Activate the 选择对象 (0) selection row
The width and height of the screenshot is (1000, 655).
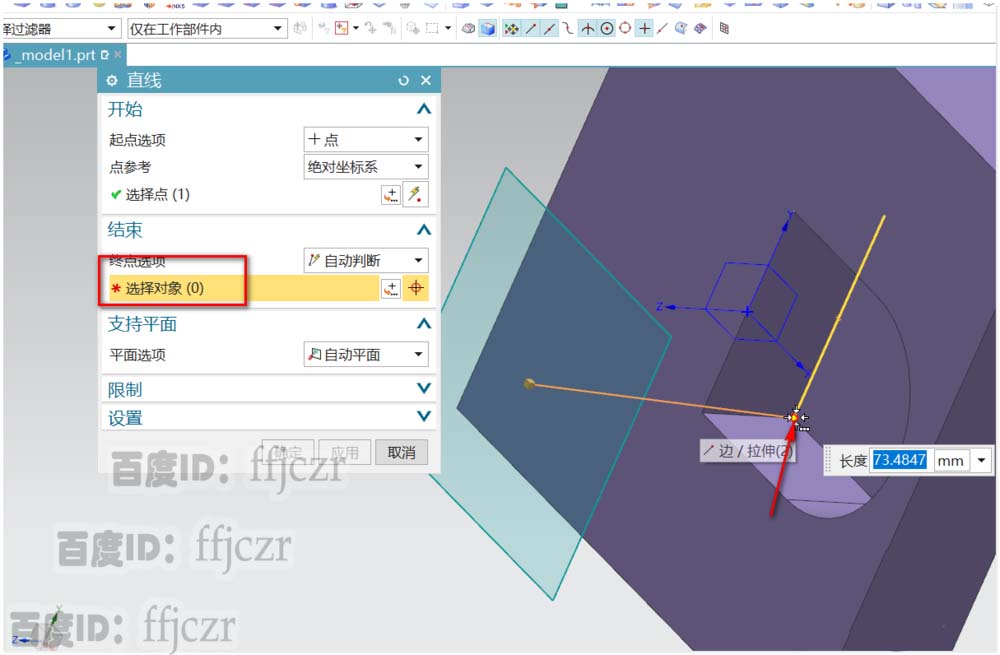coord(242,288)
